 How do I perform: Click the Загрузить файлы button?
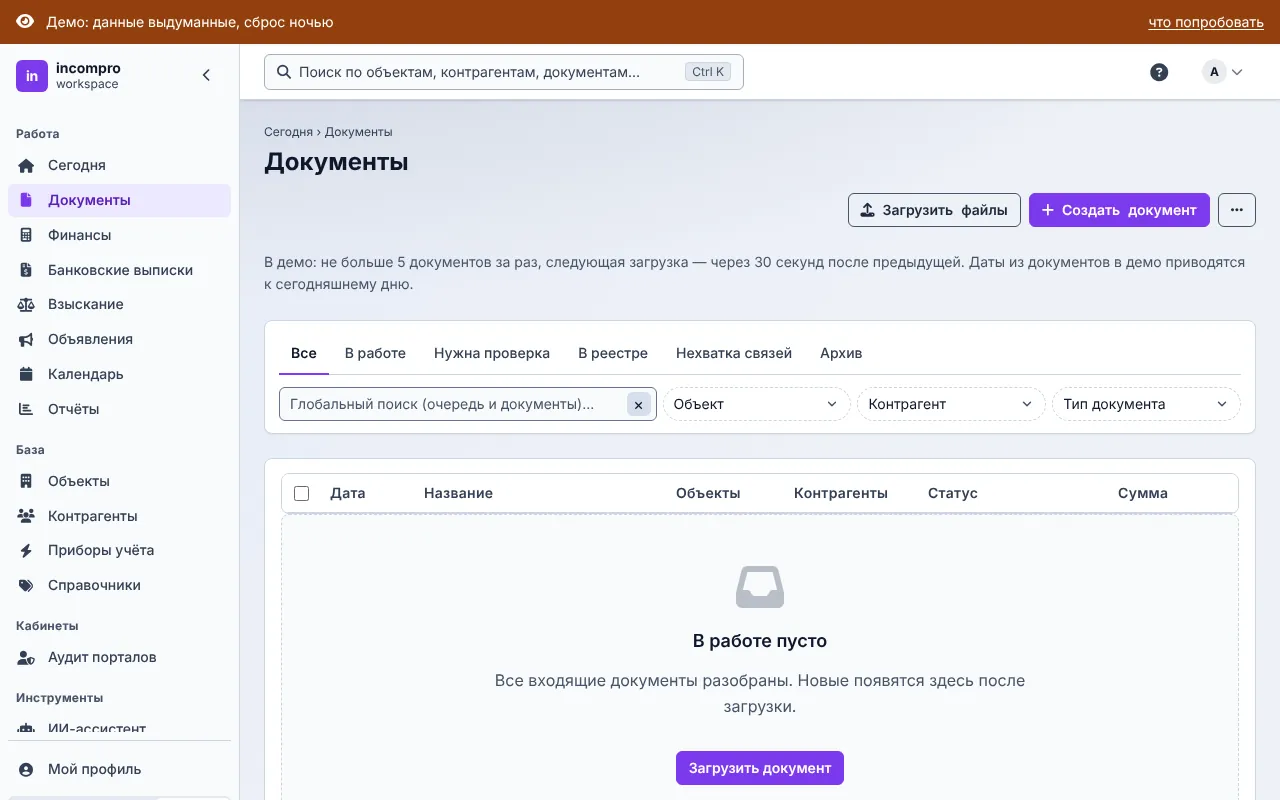point(934,210)
